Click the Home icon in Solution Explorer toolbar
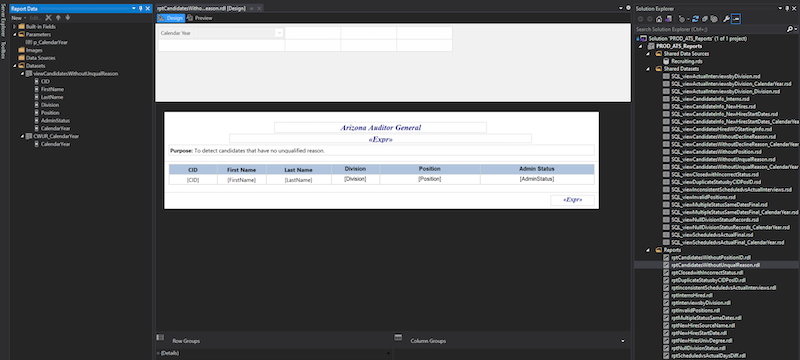The width and height of the screenshot is (800, 360). [659, 19]
